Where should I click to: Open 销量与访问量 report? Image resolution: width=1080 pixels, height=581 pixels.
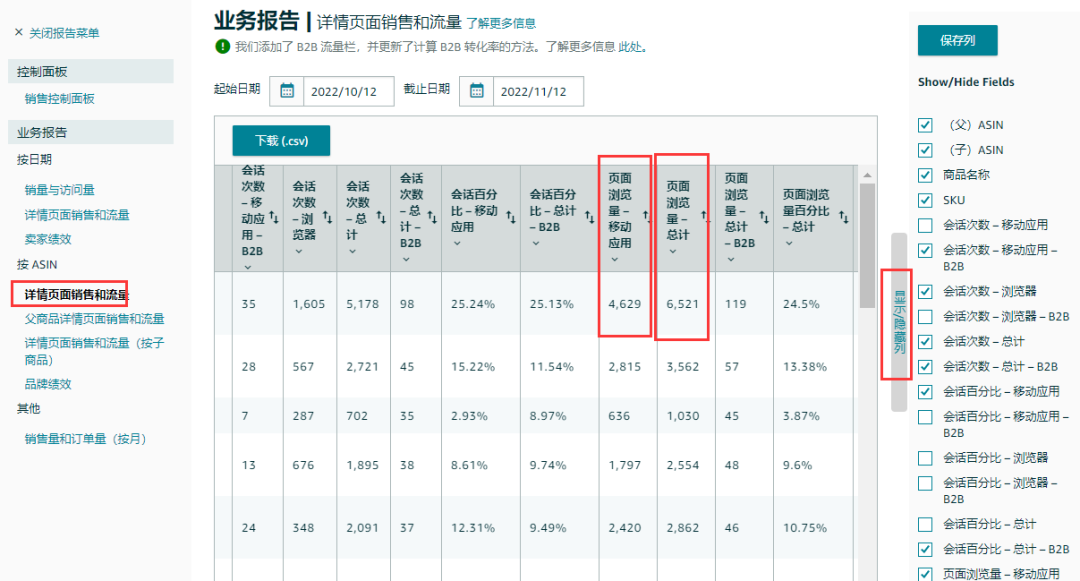(x=60, y=190)
